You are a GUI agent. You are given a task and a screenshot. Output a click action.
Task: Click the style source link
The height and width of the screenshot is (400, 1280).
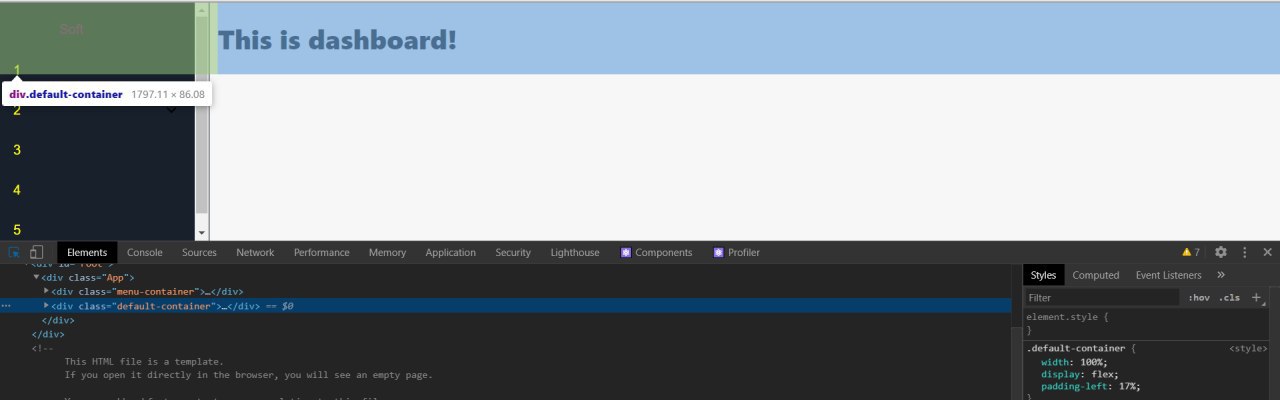(1248, 348)
